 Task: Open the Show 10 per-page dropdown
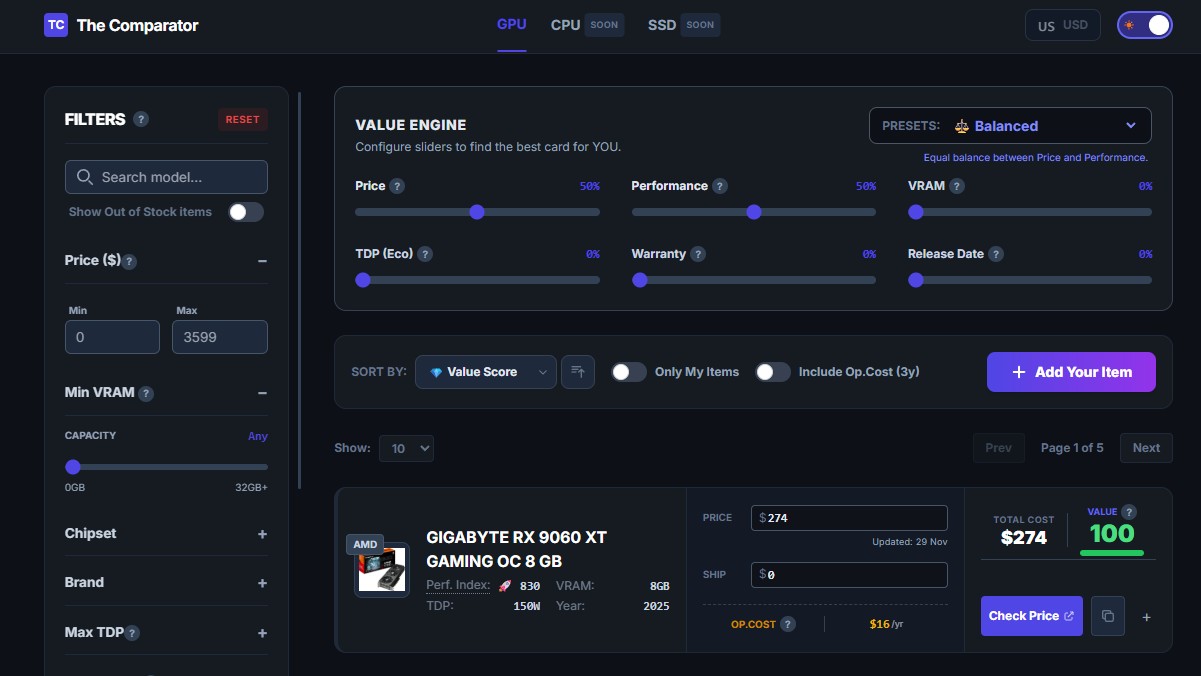[406, 448]
